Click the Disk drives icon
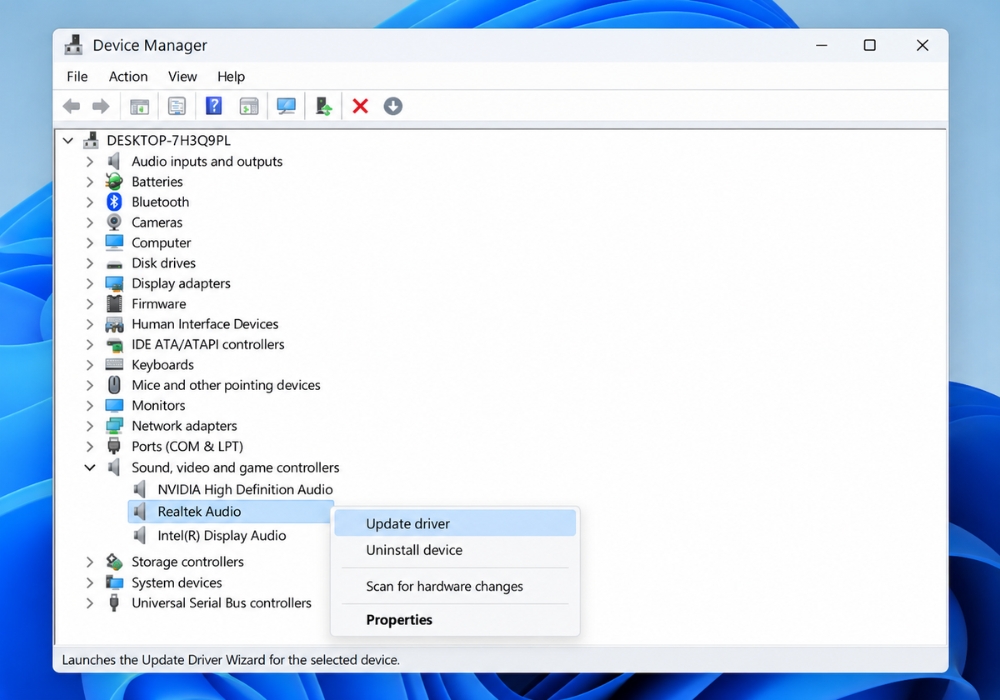This screenshot has width=1000, height=700. (x=114, y=264)
